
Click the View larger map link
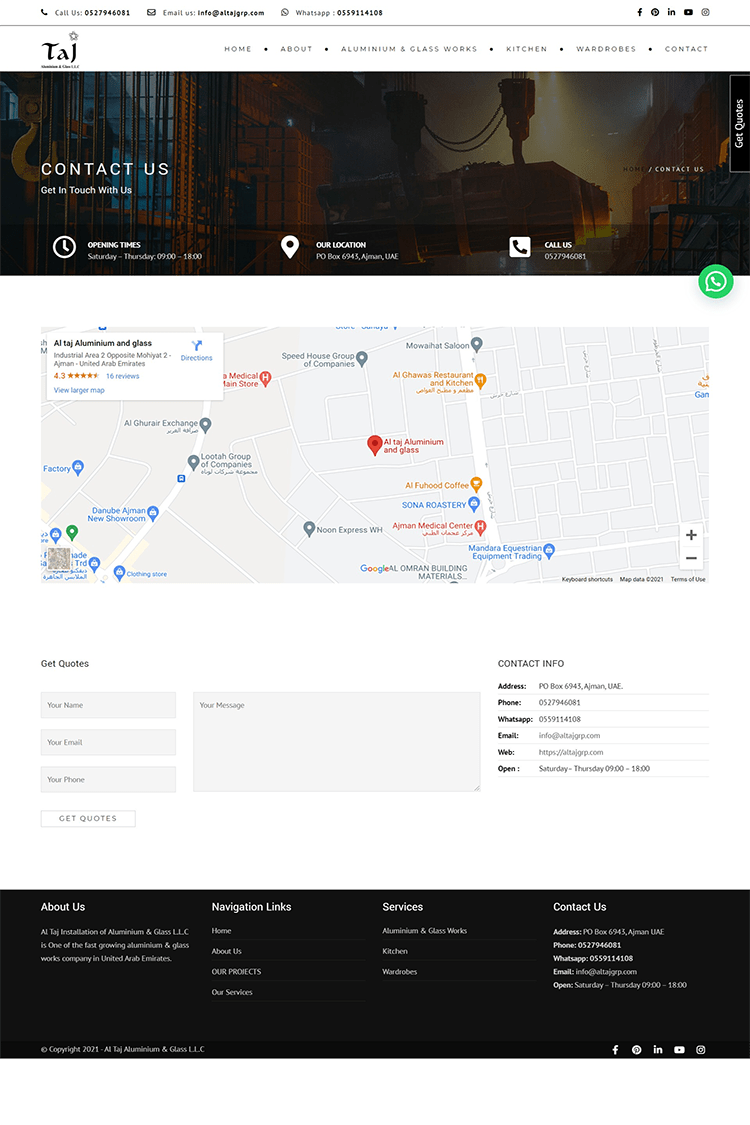pos(79,390)
